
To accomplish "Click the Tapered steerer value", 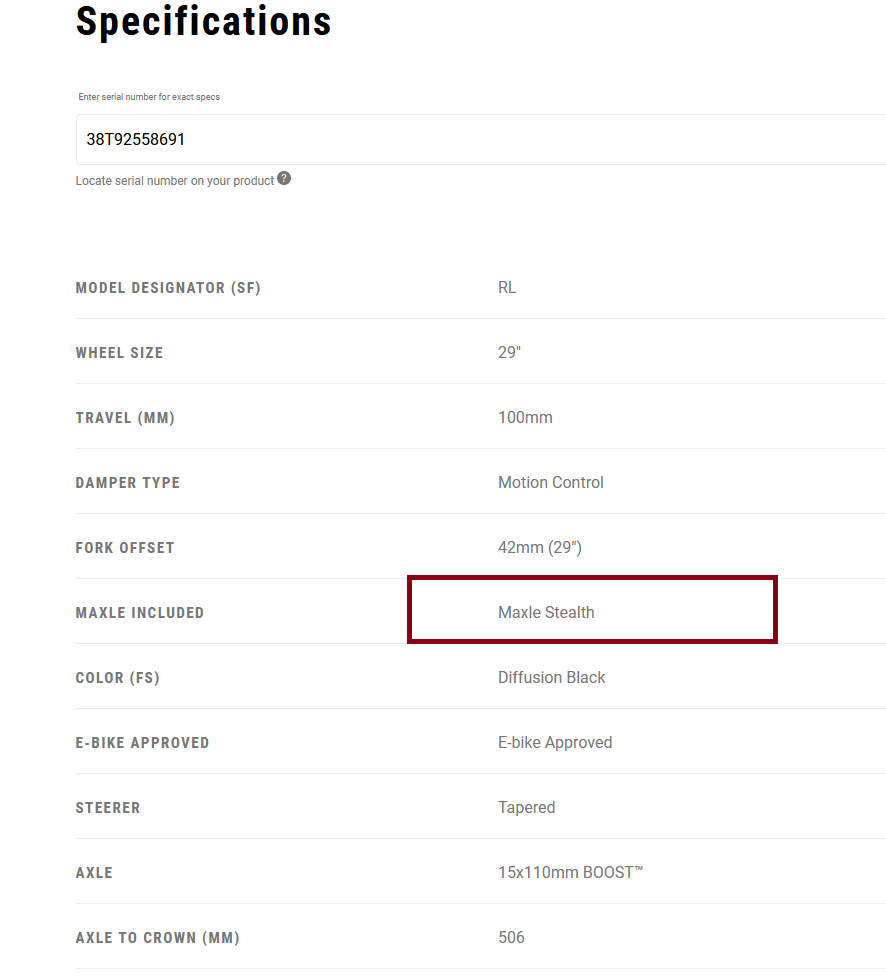I will pyautogui.click(x=526, y=808).
